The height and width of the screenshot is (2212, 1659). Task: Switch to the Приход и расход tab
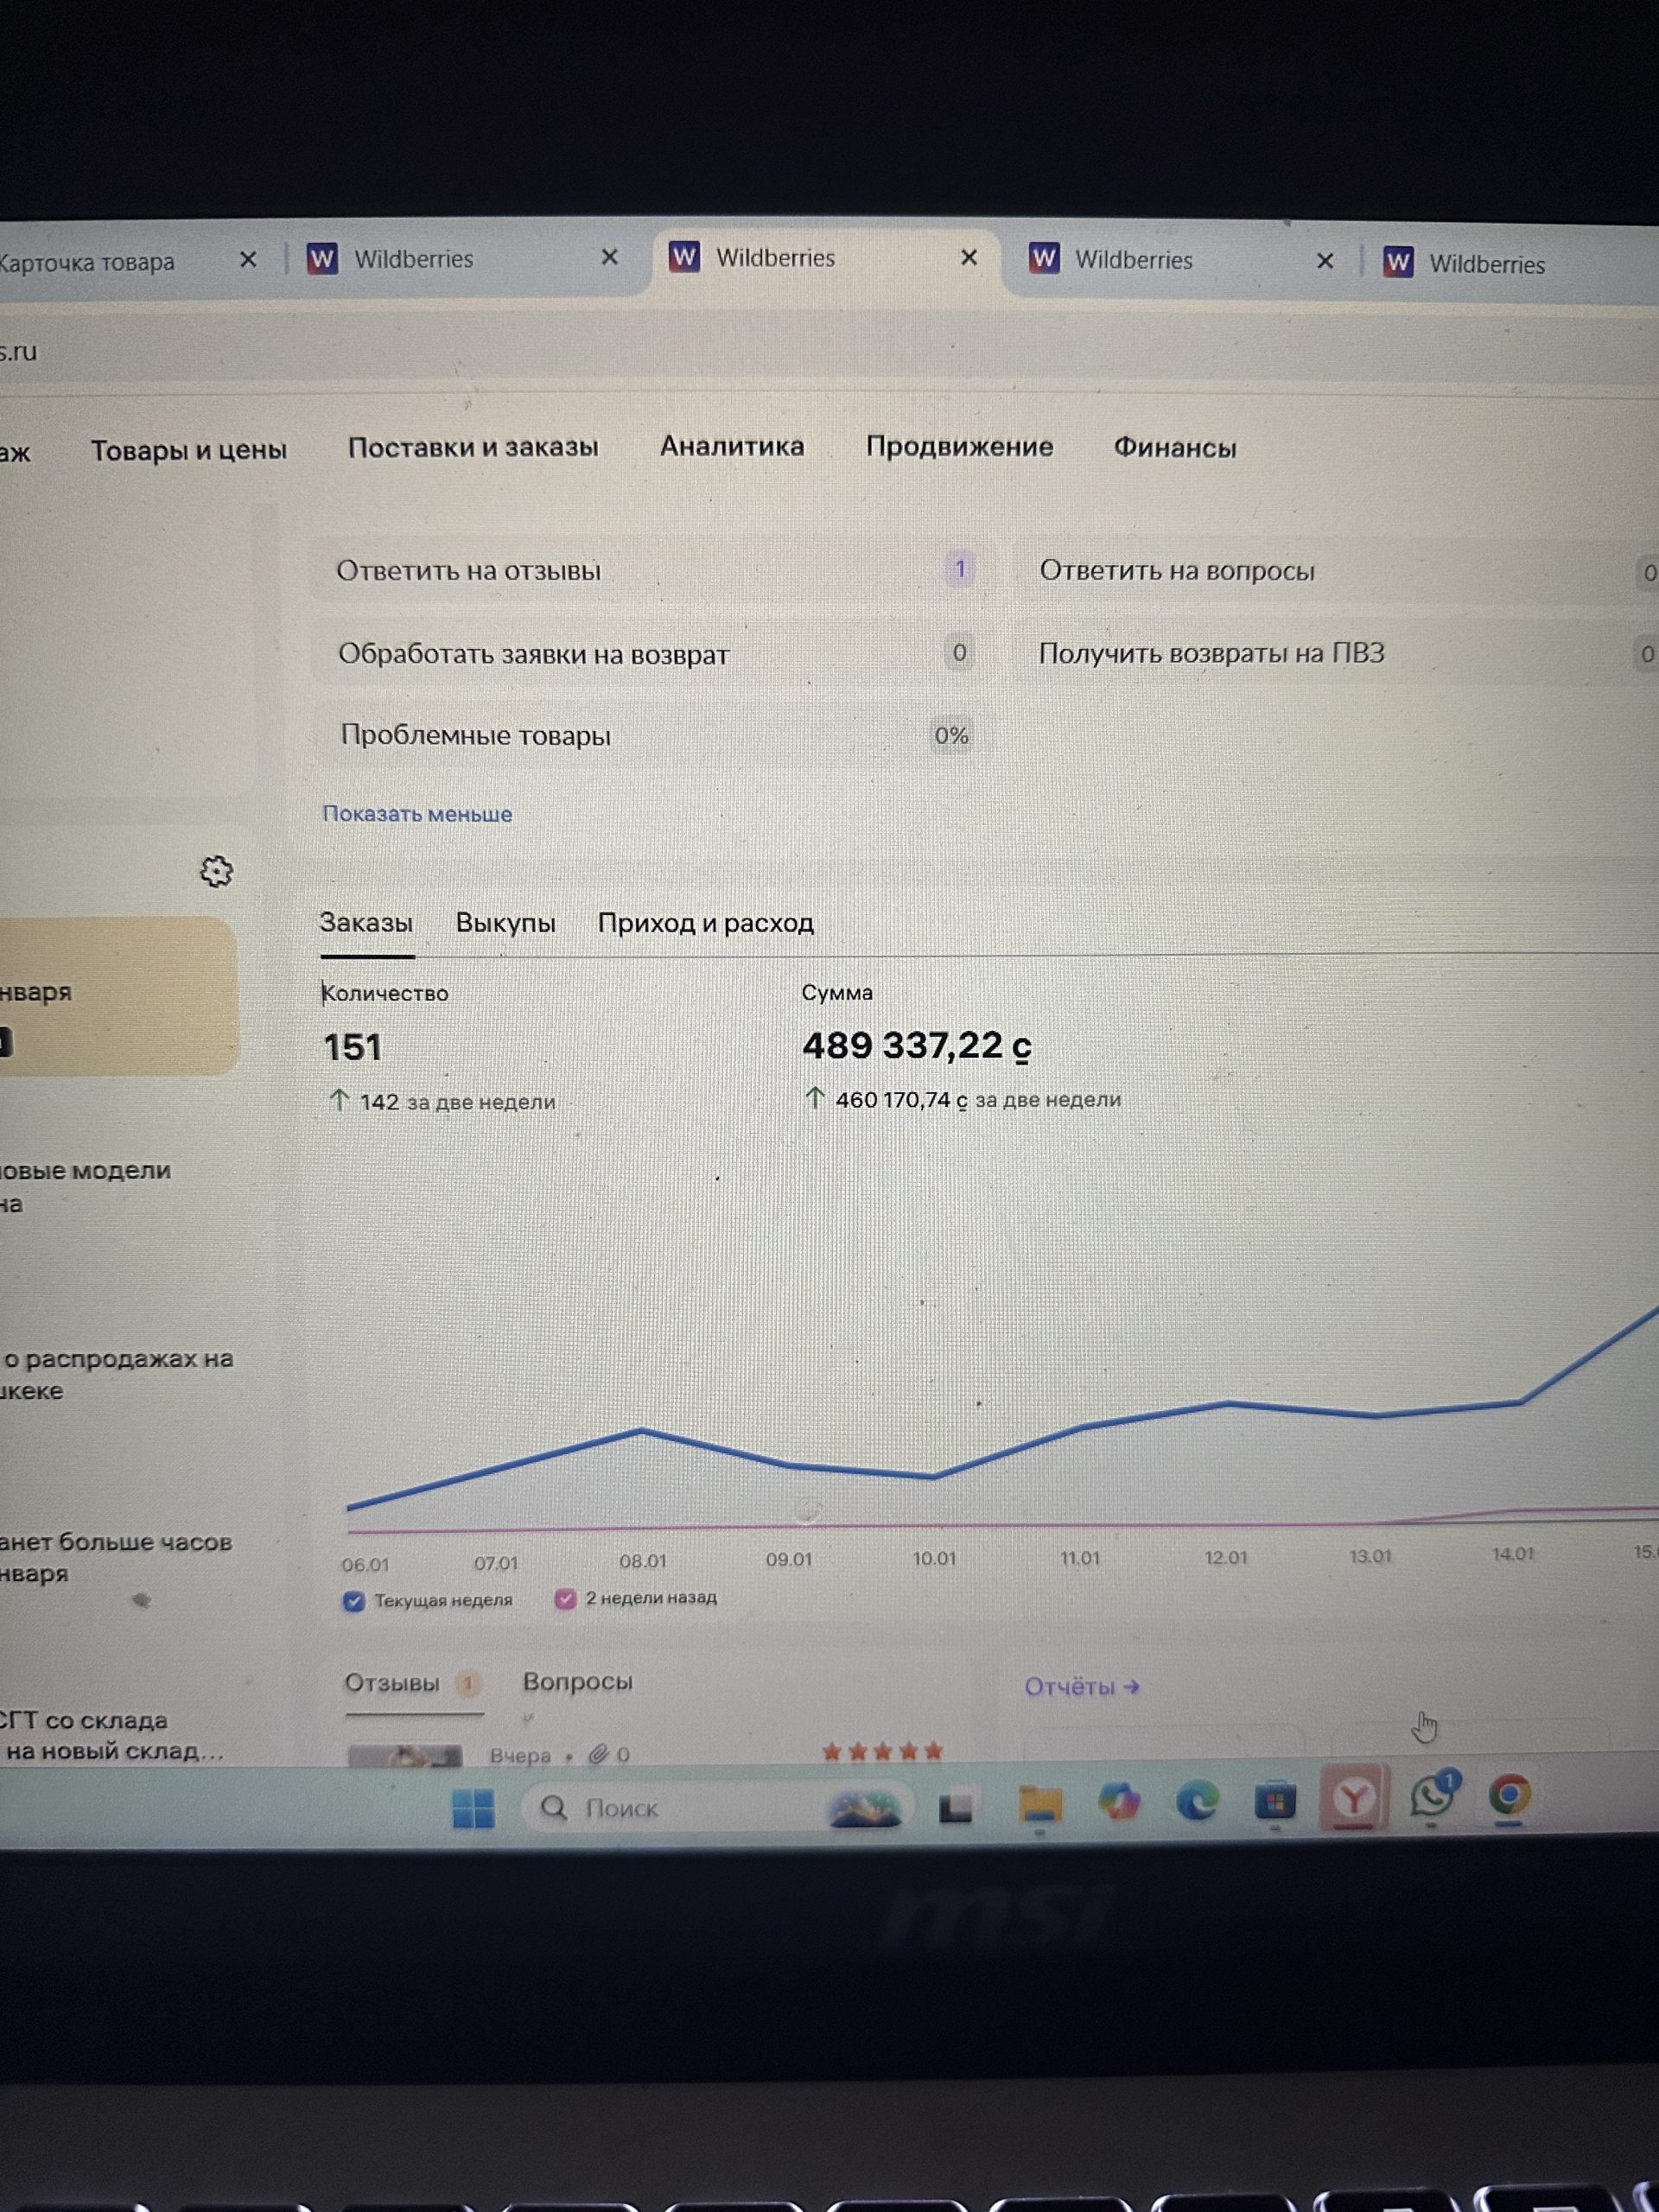click(705, 922)
